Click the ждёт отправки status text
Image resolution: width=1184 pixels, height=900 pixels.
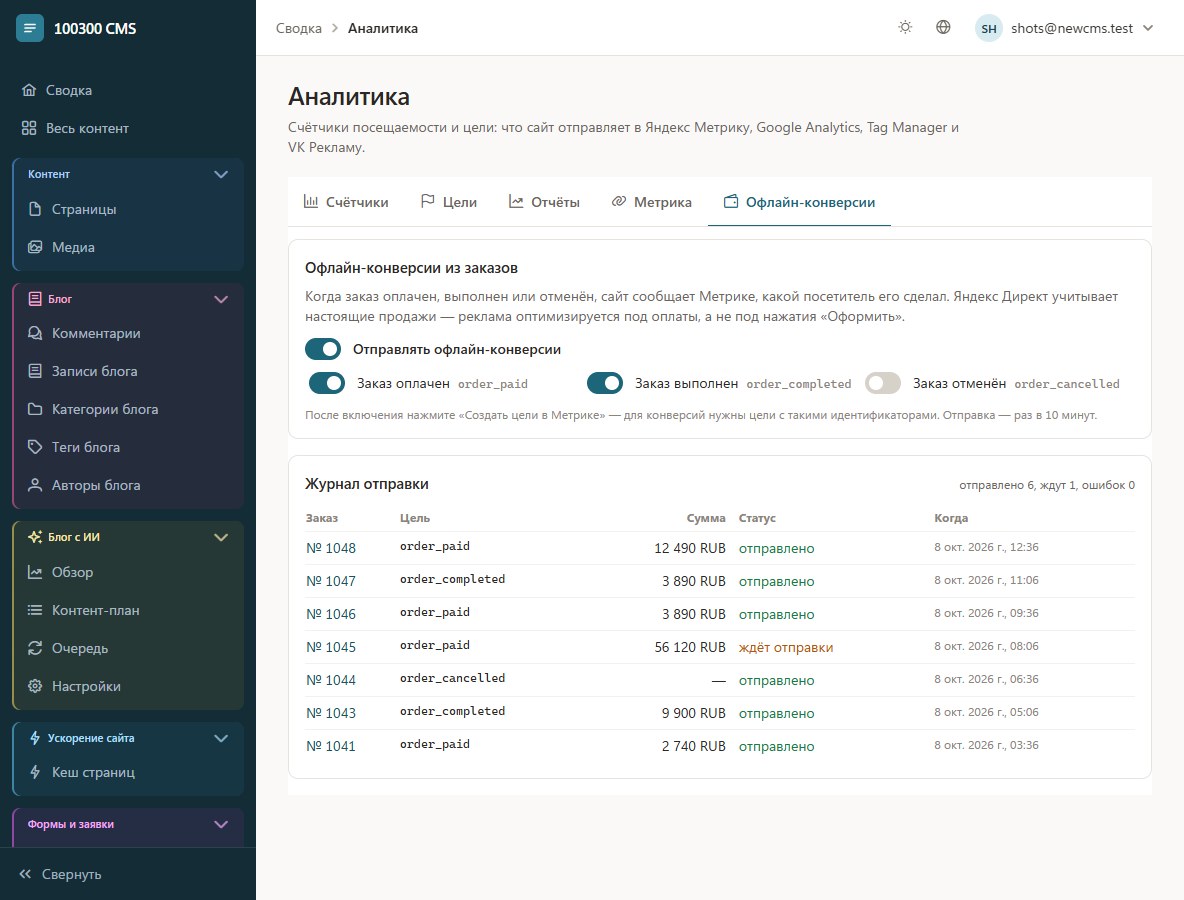[786, 647]
